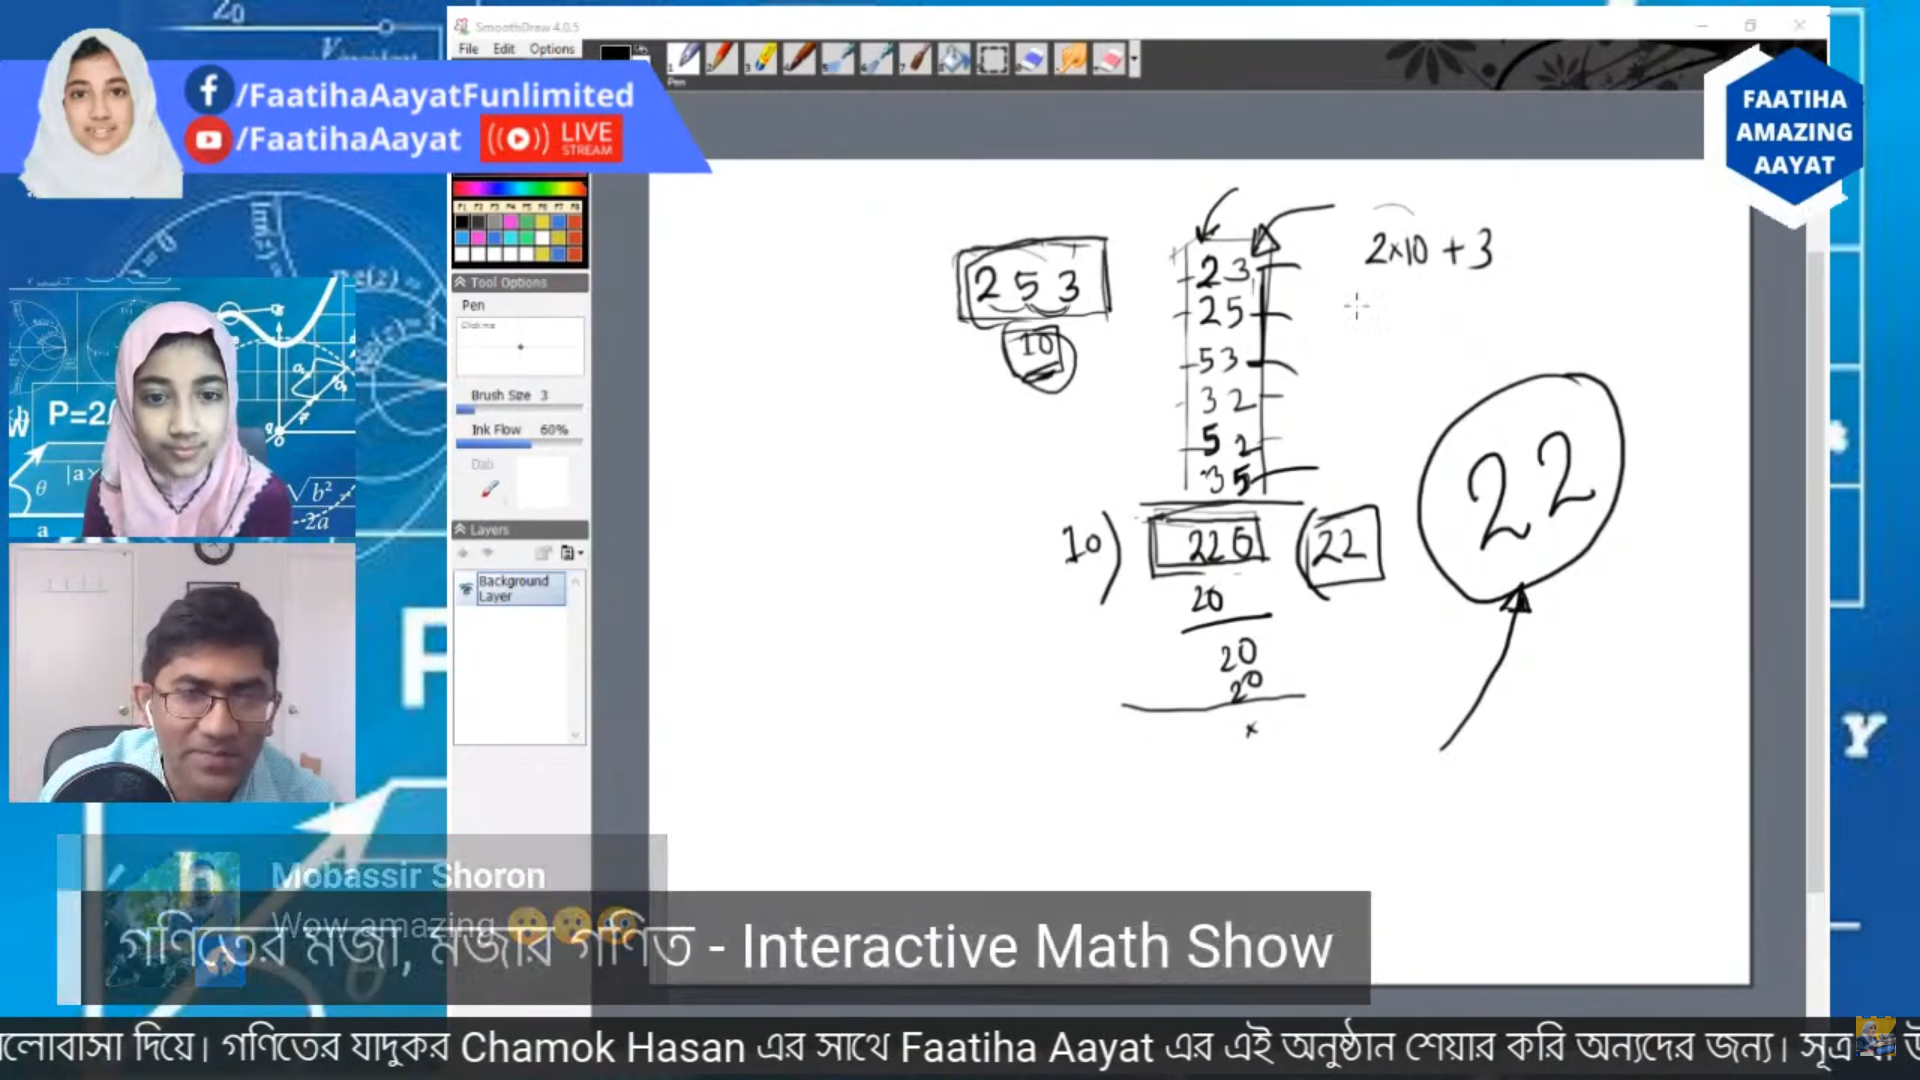
Task: Select the Pen tool numbered 1
Action: 683,58
